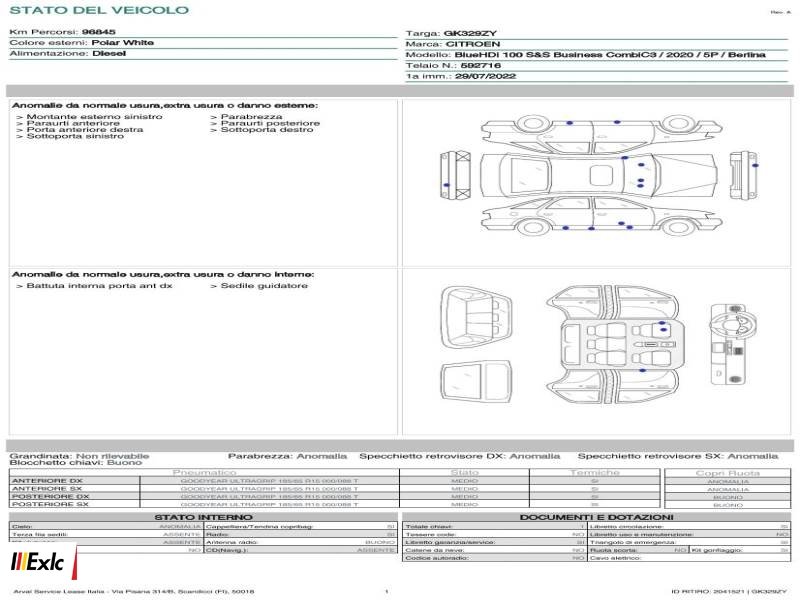Click the car top-view exterior diagram
Viewport: 800px width, 600px height.
(x=601, y=174)
